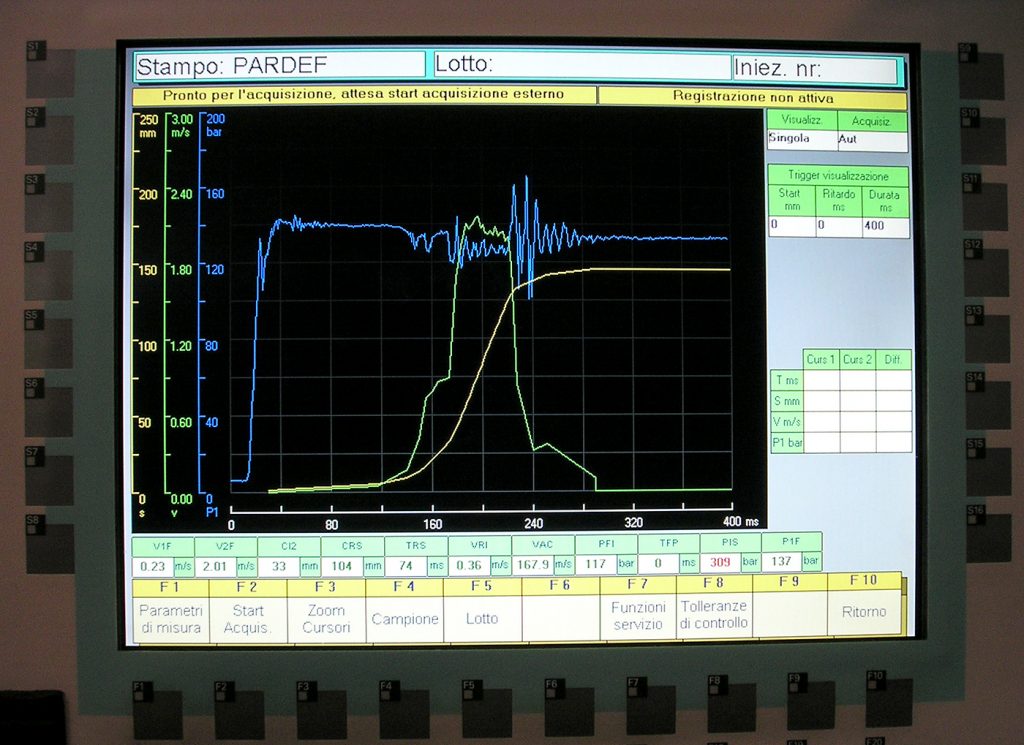Start acquisition with the F2 softkey

(248, 617)
